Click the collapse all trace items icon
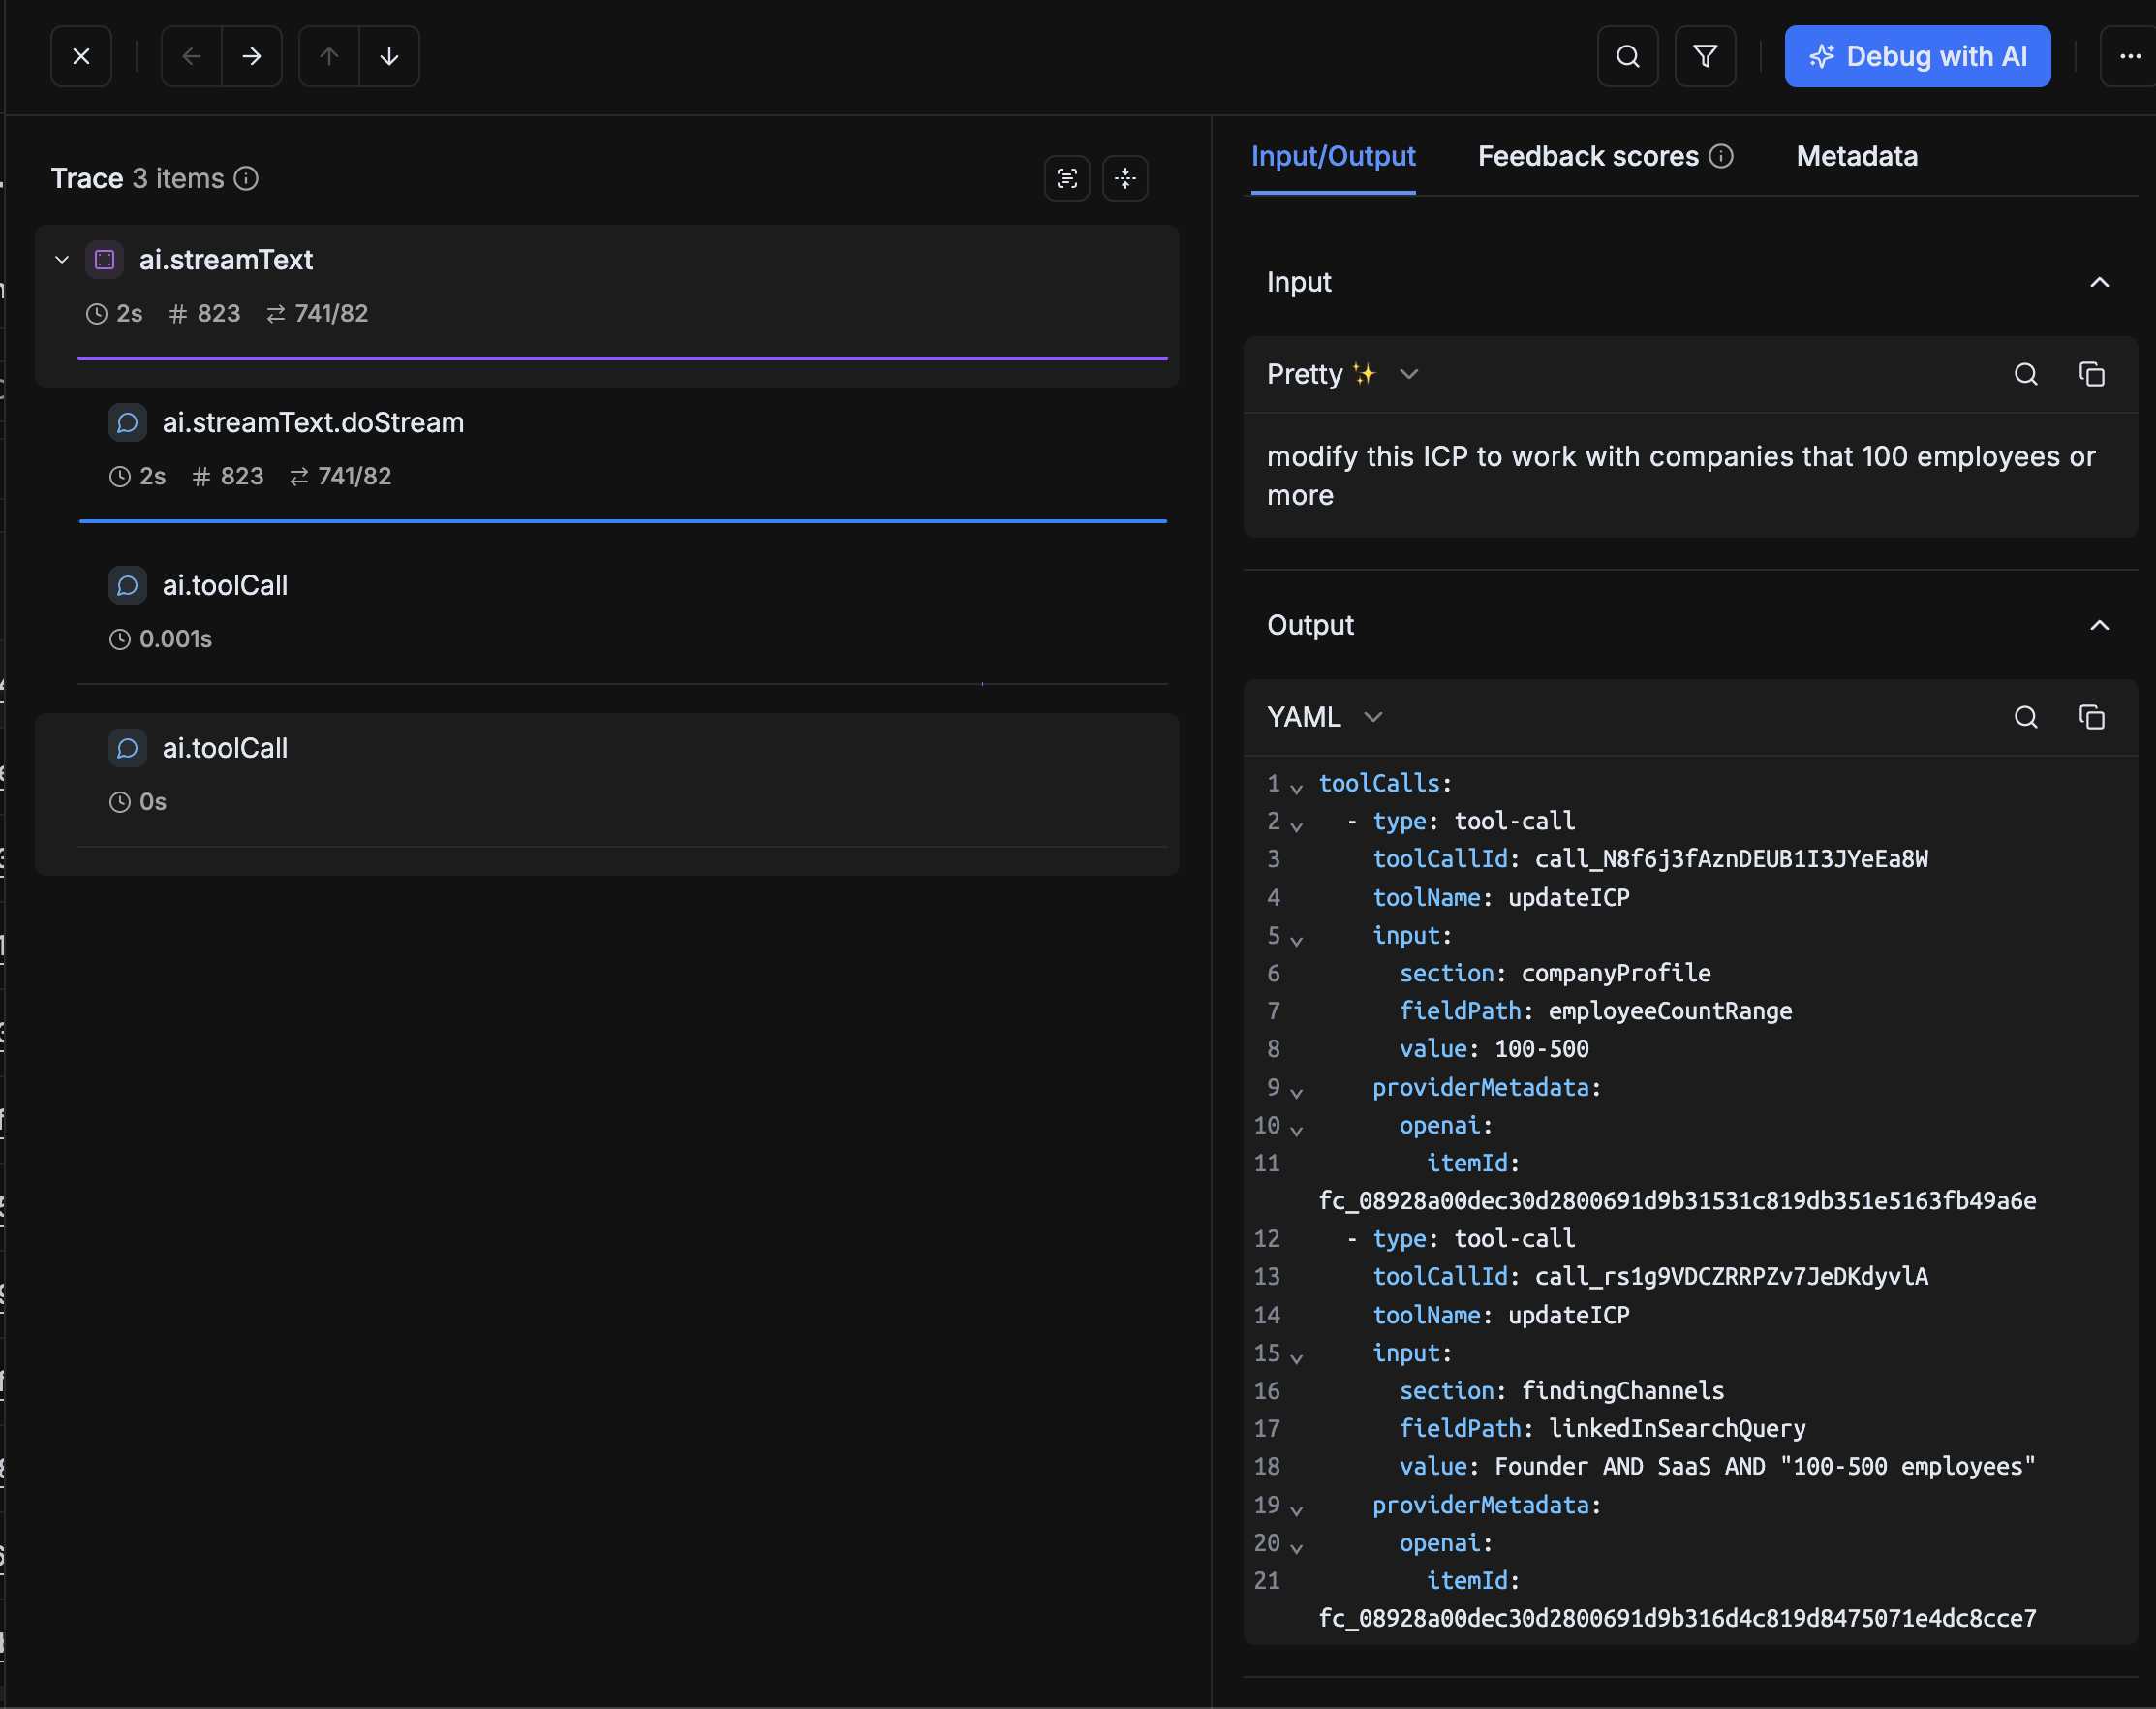The width and height of the screenshot is (2156, 1709). coord(1125,178)
